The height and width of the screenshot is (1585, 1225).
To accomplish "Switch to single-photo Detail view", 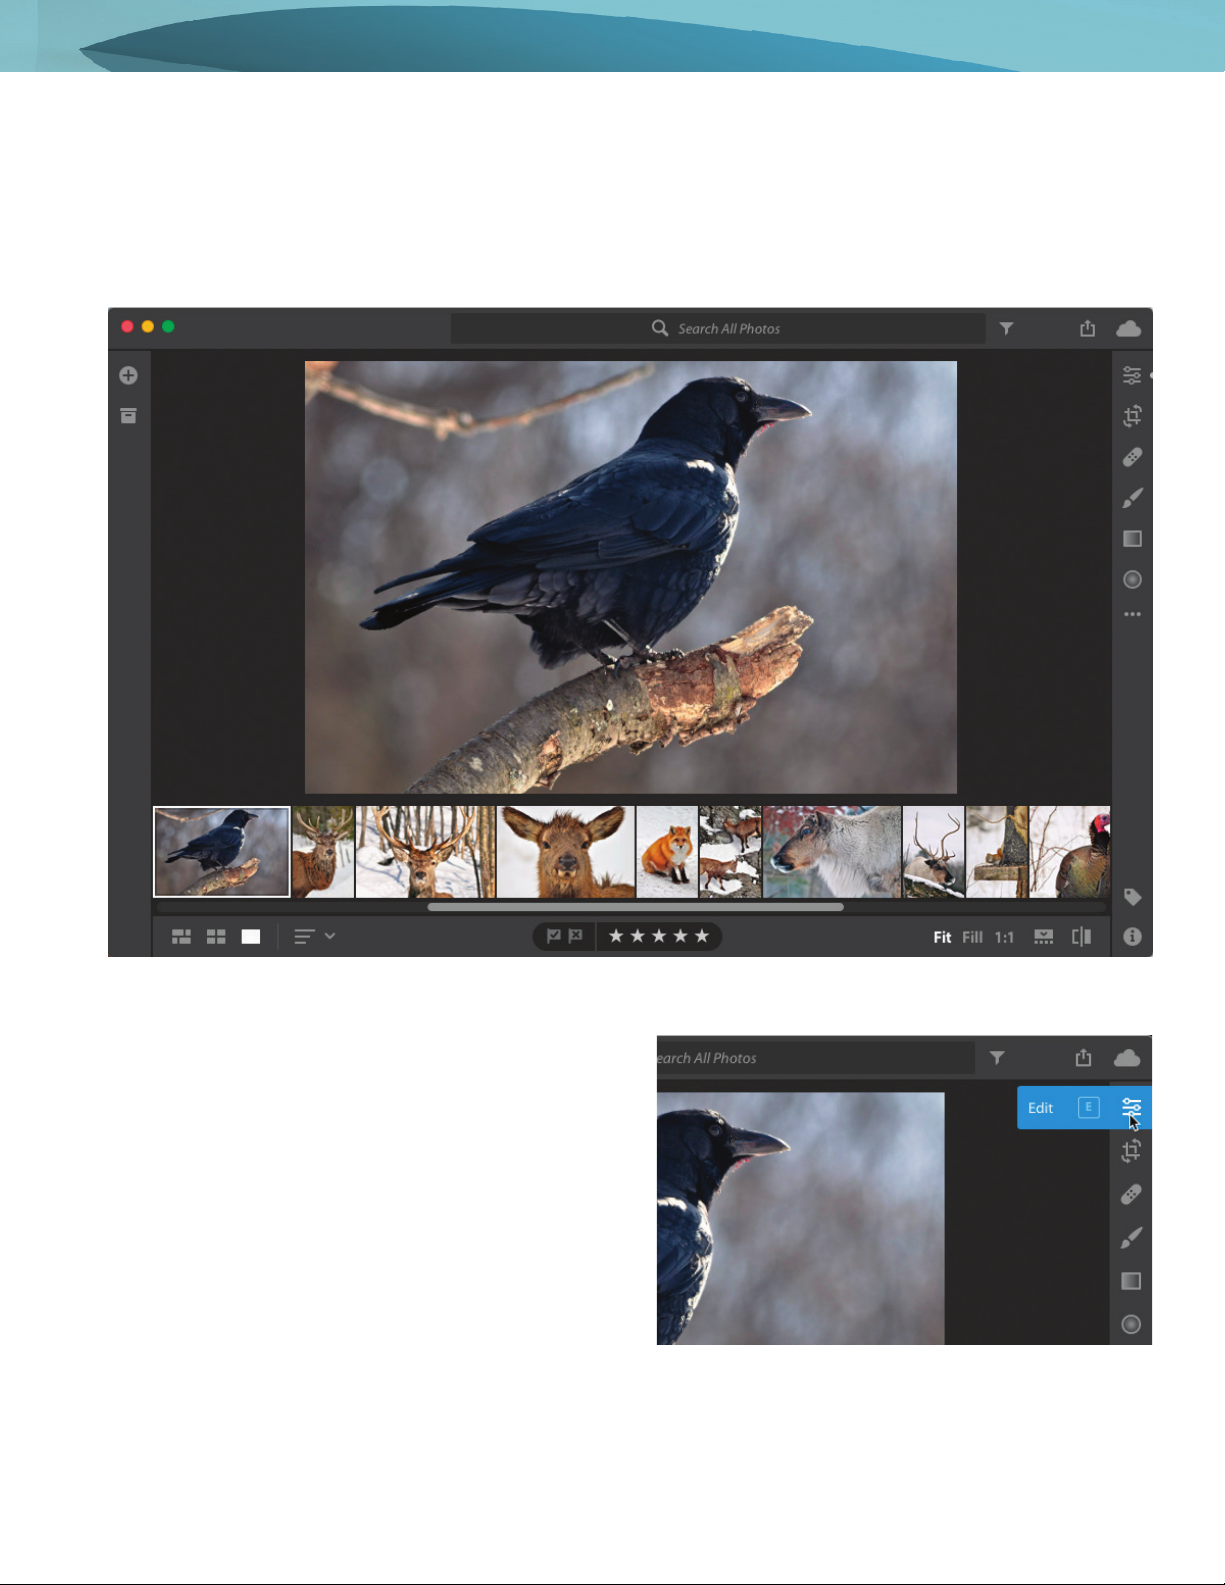I will click(251, 937).
